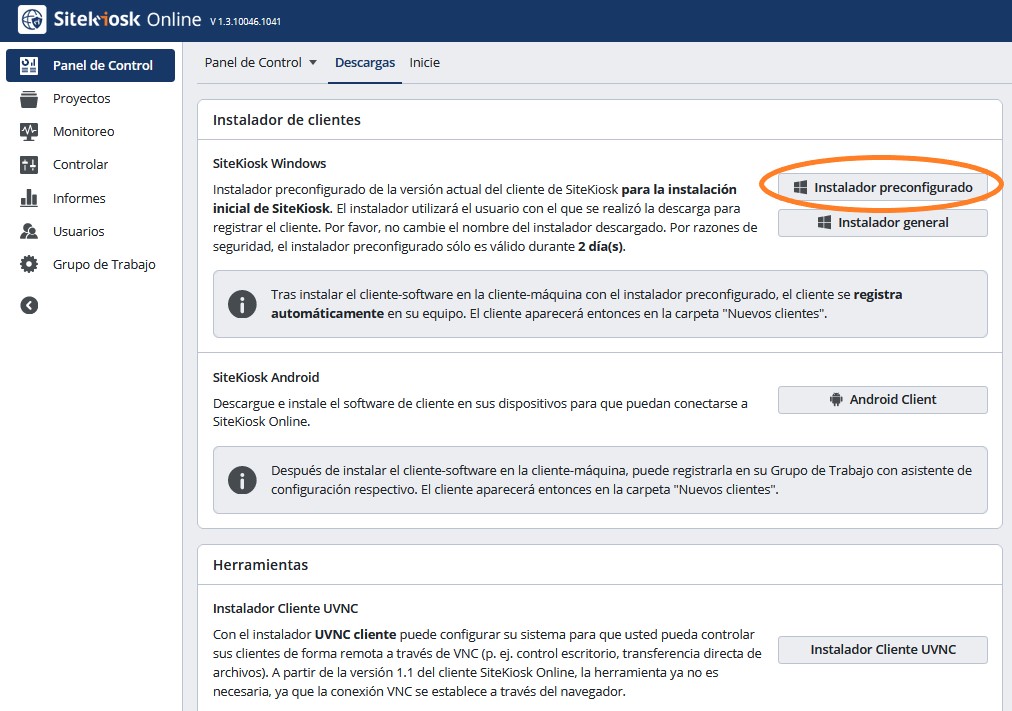Screen dimensions: 1012x711
Task: Expand the Panel de Control dropdown arrow
Action: (x=313, y=63)
